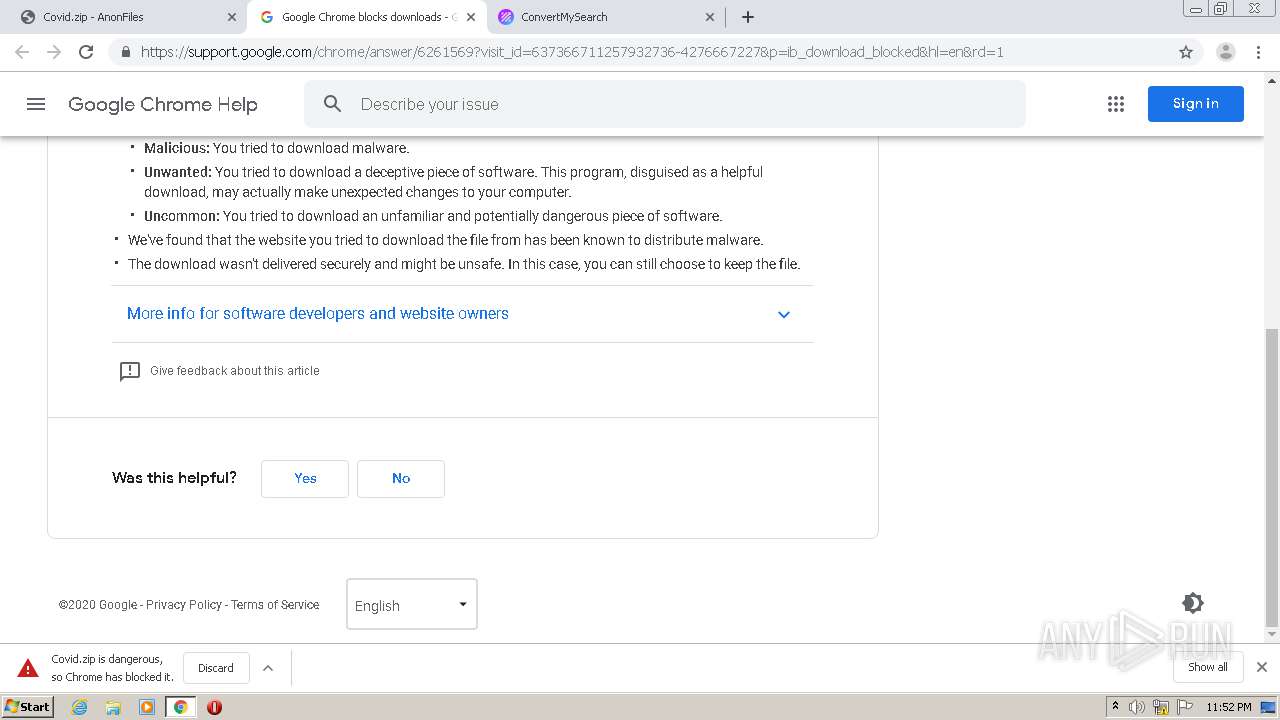Toggle dark mode brightness icon

click(1192, 603)
